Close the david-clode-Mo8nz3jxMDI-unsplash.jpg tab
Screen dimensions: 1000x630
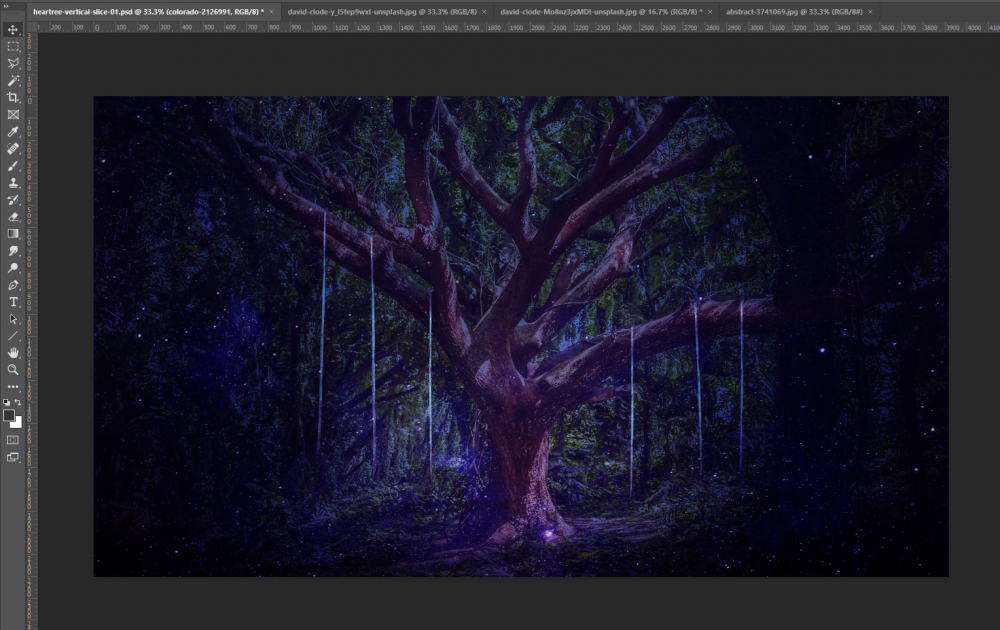tap(710, 11)
